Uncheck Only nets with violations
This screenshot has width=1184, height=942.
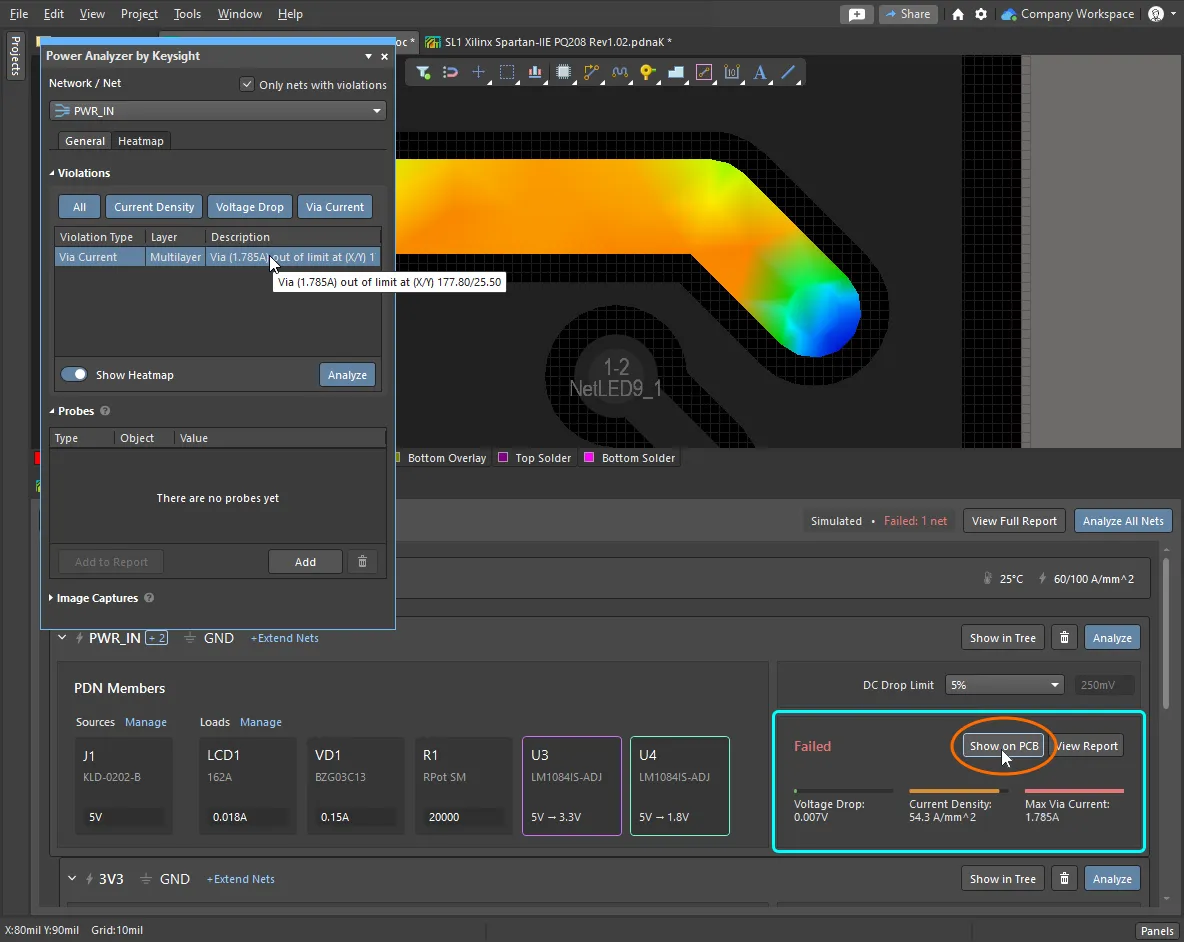[247, 85]
